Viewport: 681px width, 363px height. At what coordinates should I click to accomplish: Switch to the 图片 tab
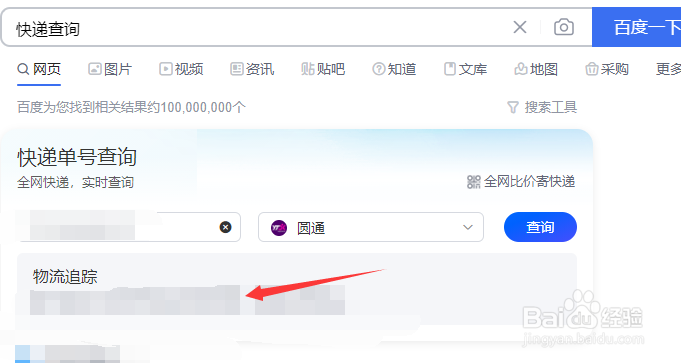(x=110, y=69)
